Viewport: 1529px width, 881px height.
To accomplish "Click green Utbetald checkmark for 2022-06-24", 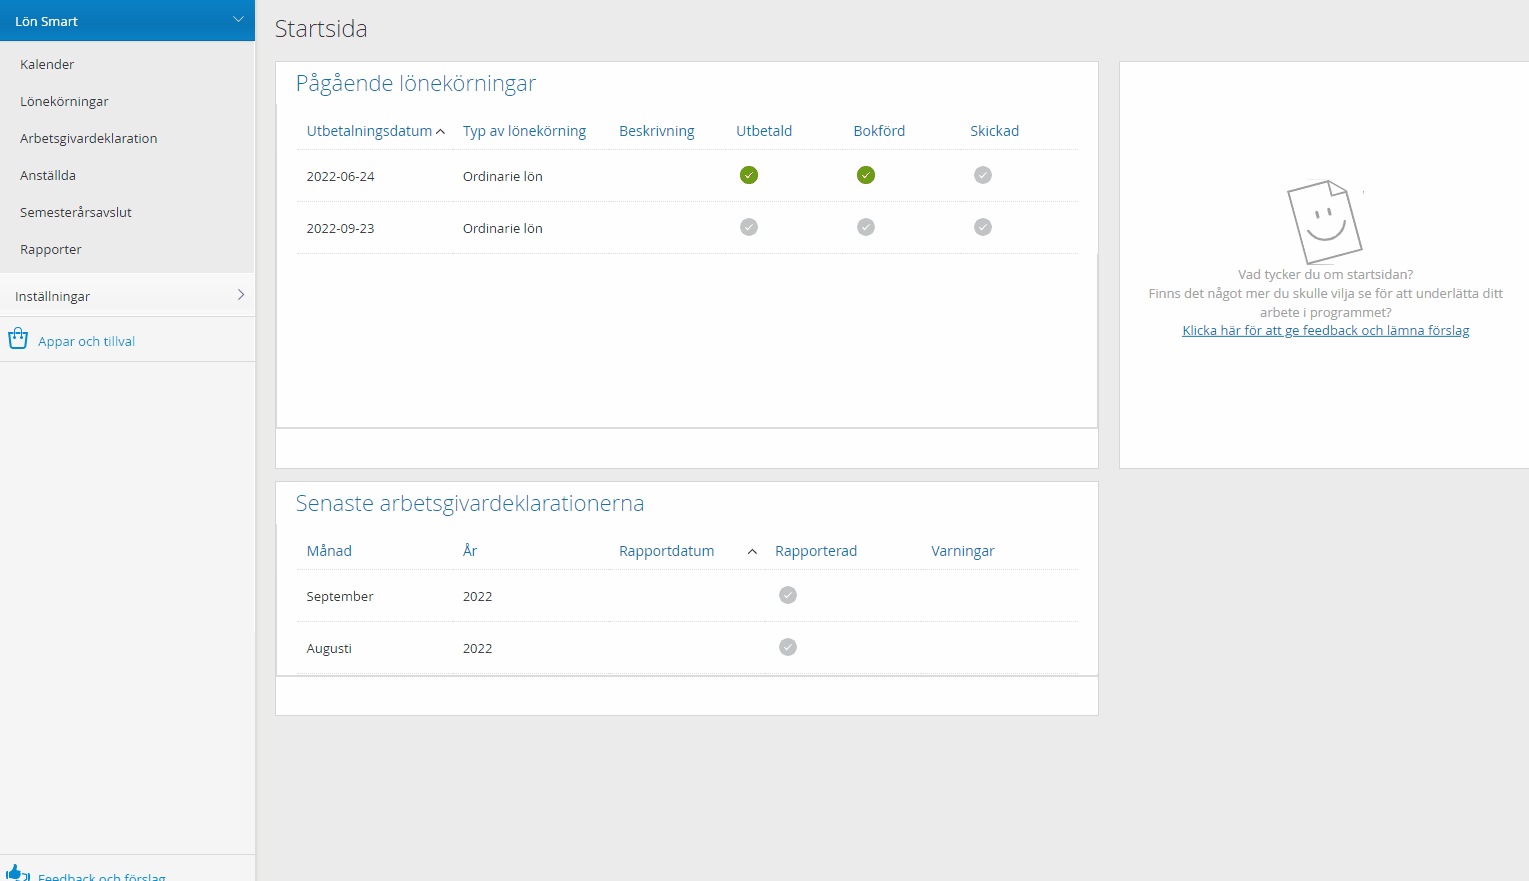I will point(748,175).
